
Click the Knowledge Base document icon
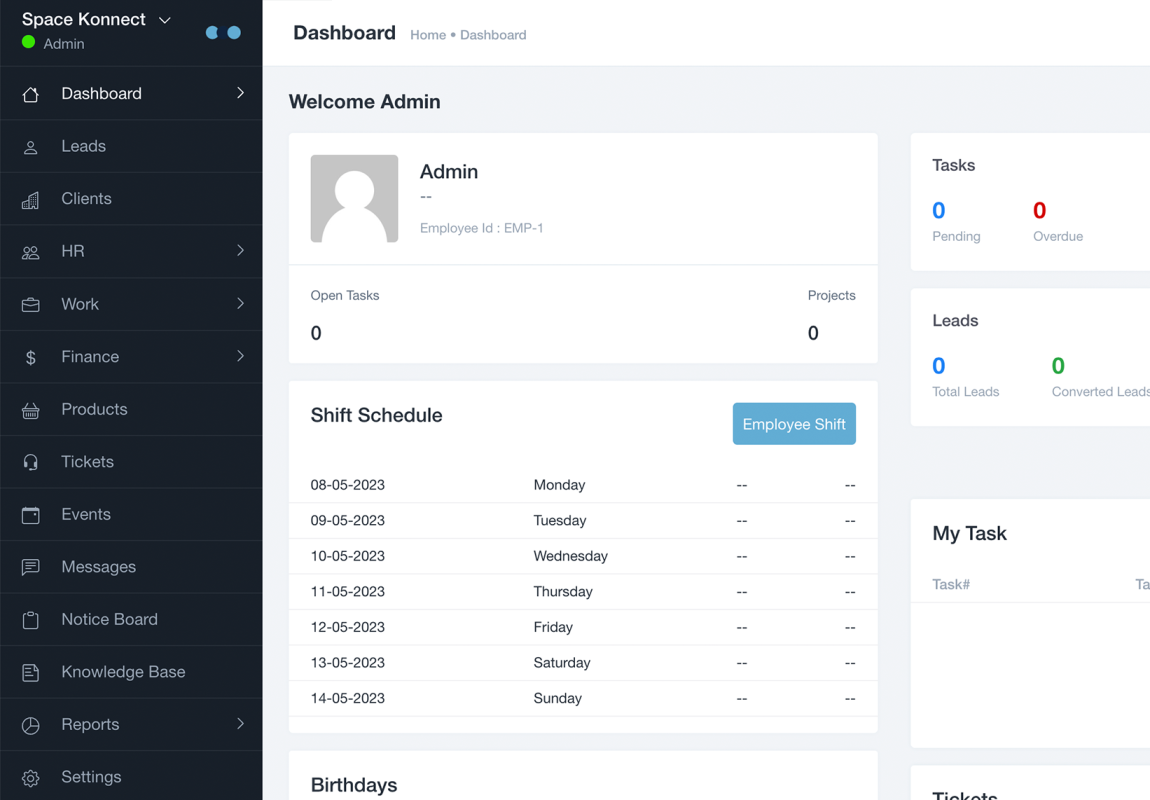pos(30,672)
